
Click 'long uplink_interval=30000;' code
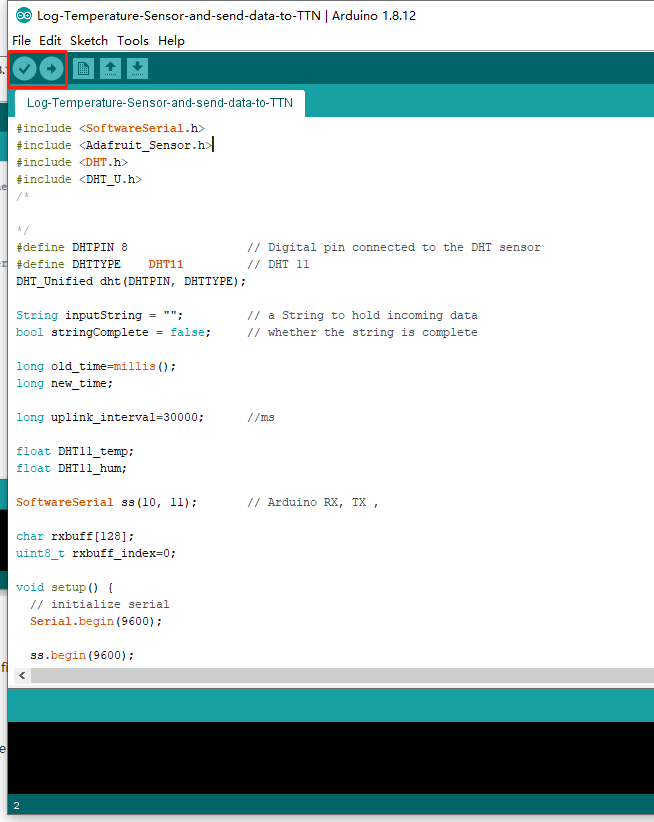pos(110,417)
